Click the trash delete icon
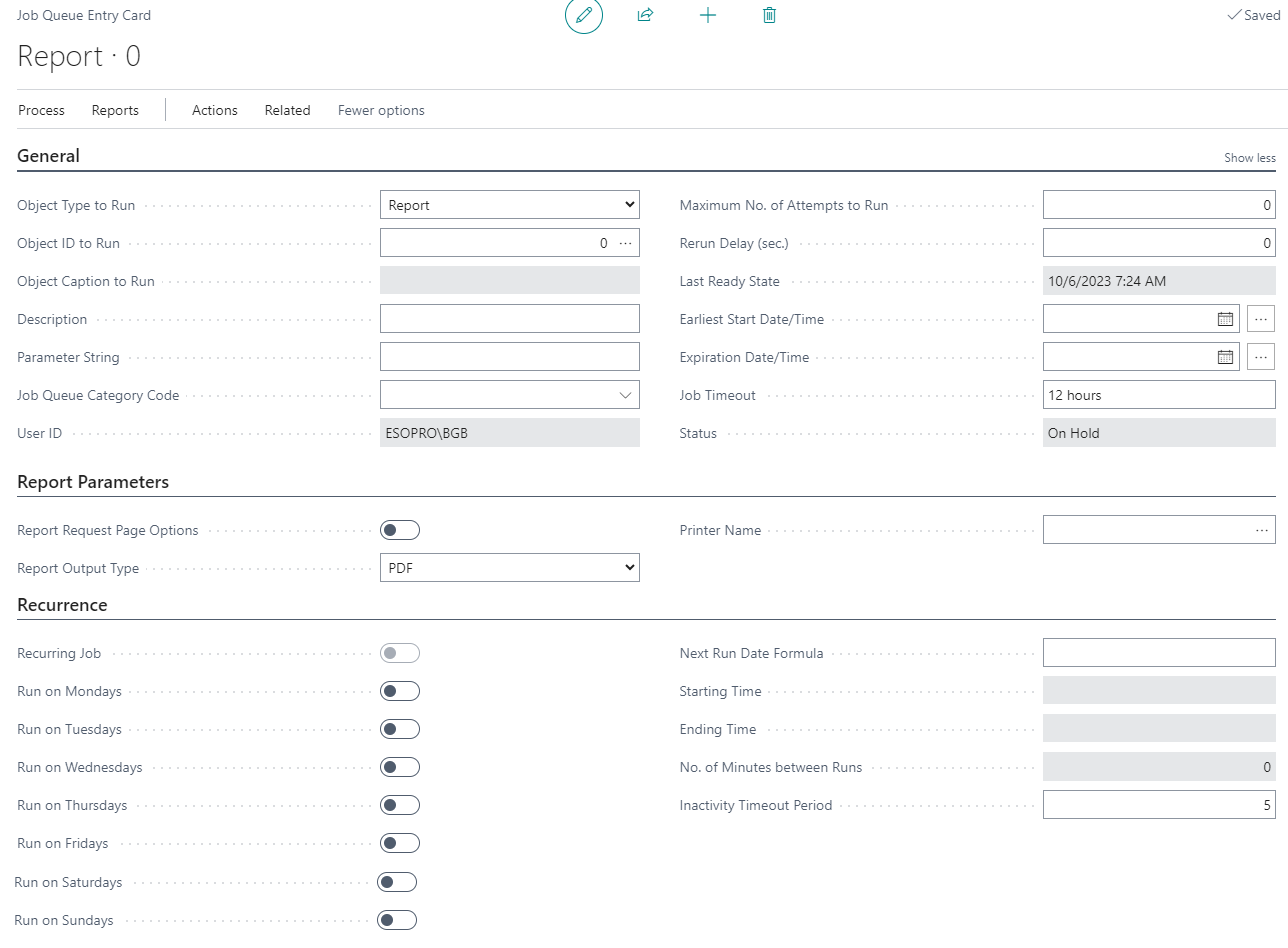This screenshot has height=948, width=1288. coord(769,16)
